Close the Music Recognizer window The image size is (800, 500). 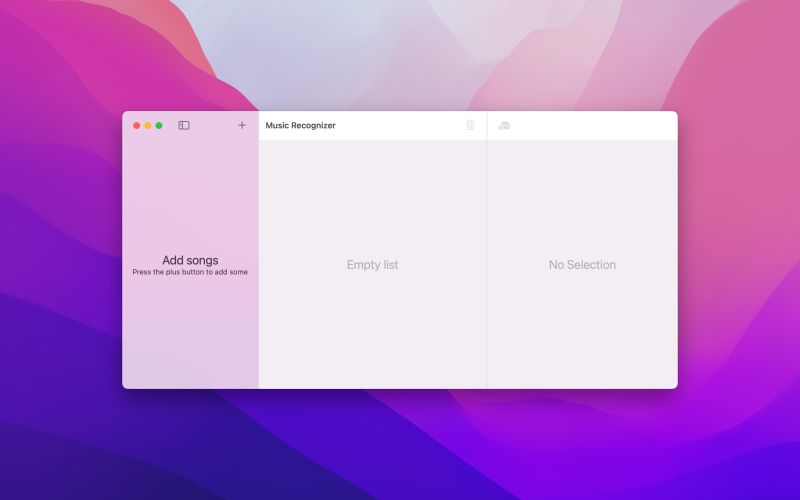[x=137, y=126]
